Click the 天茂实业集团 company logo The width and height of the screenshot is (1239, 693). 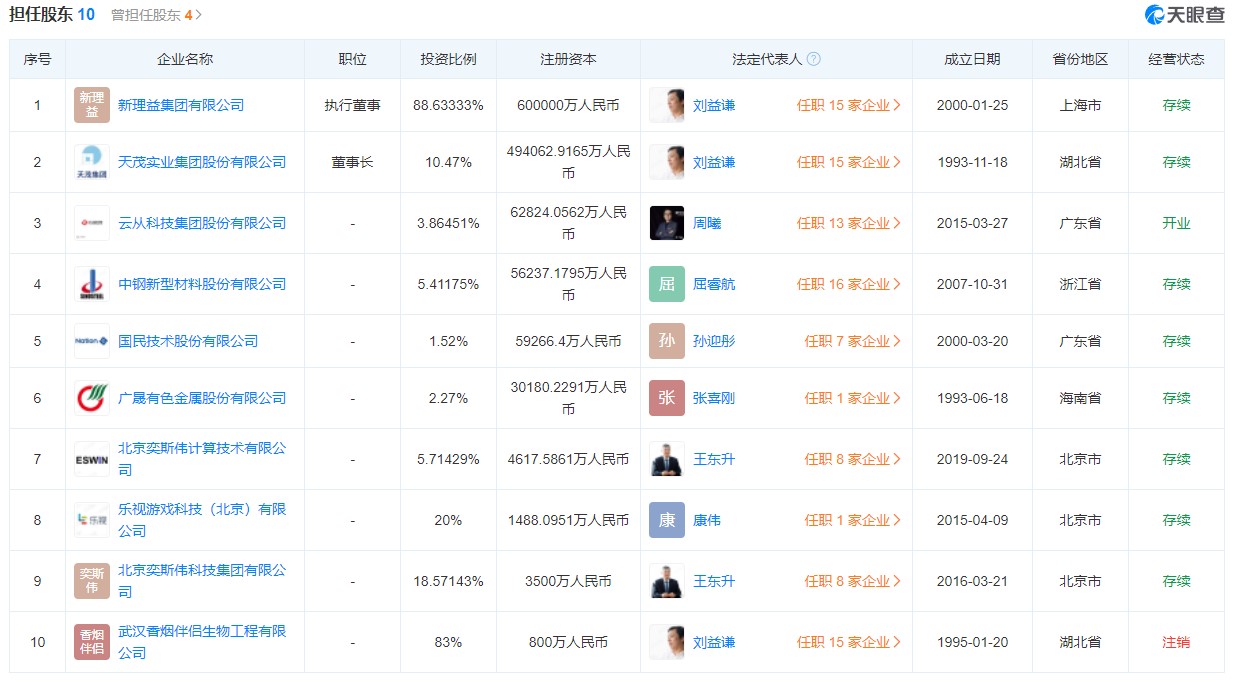click(92, 162)
